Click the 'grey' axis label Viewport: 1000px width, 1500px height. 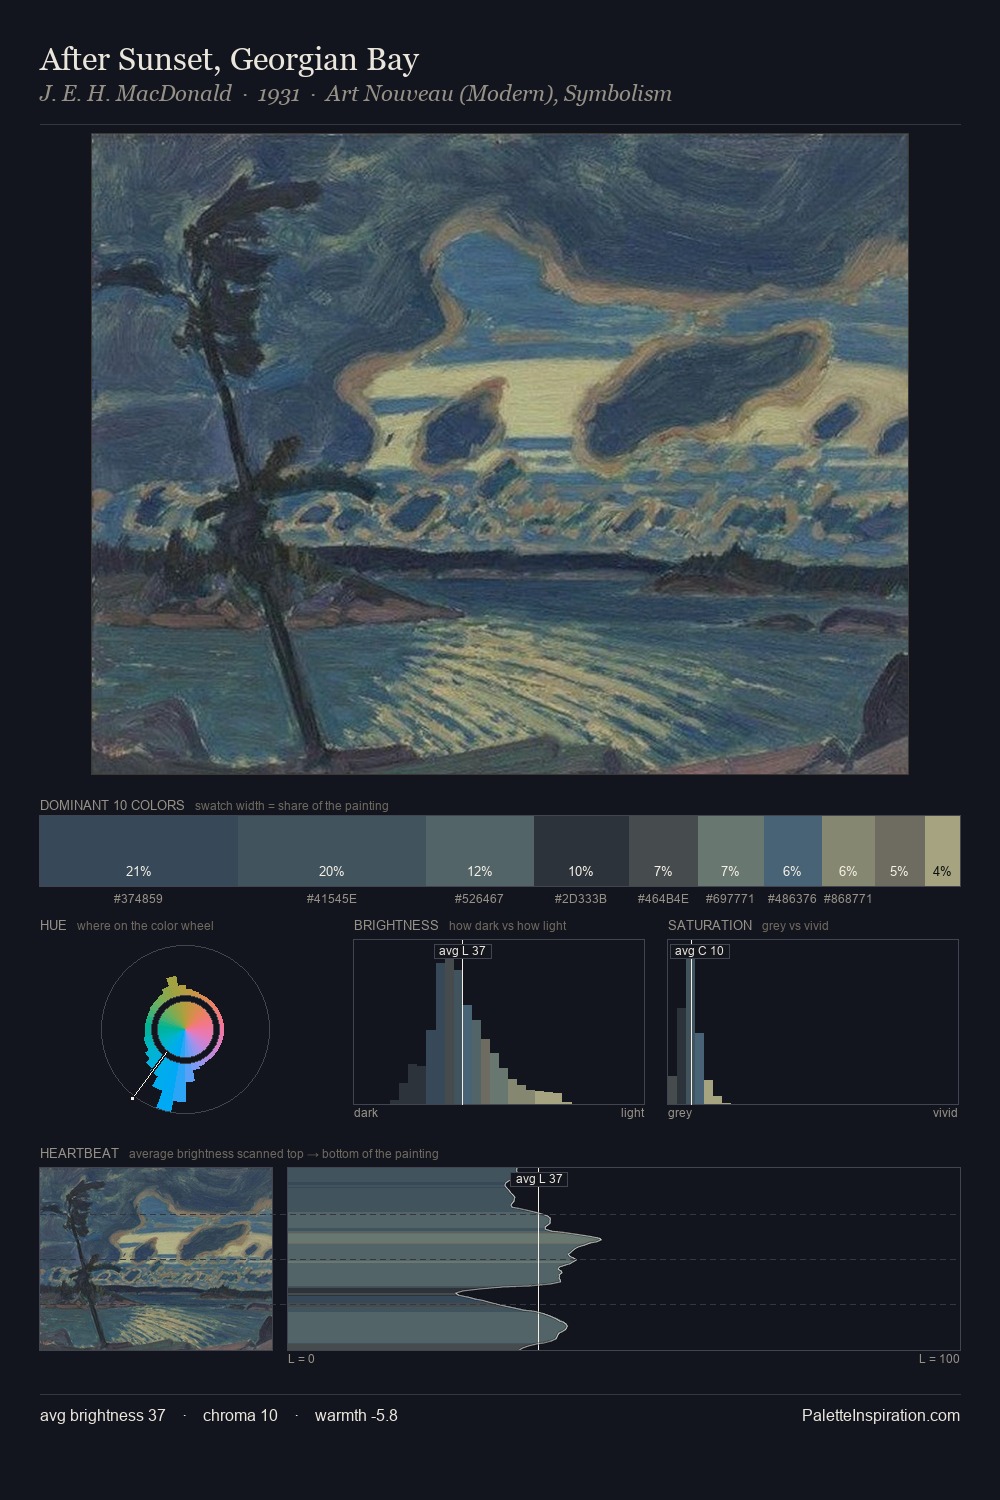pos(680,1113)
